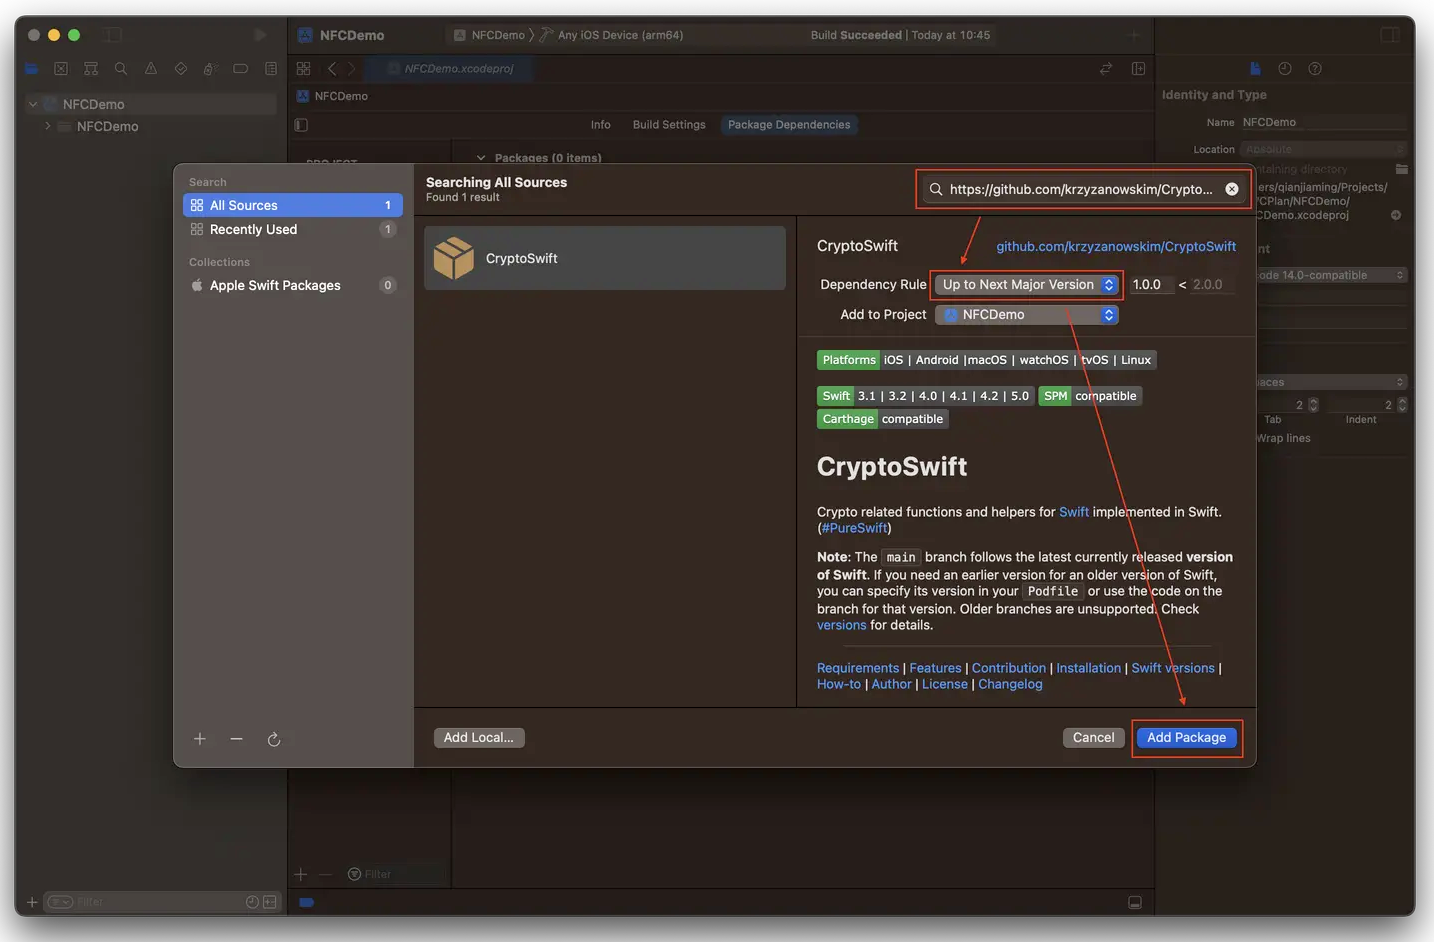Open the github.com/krzyzanowskim/CryptoSwift link
The height and width of the screenshot is (942, 1434).
pos(1116,246)
